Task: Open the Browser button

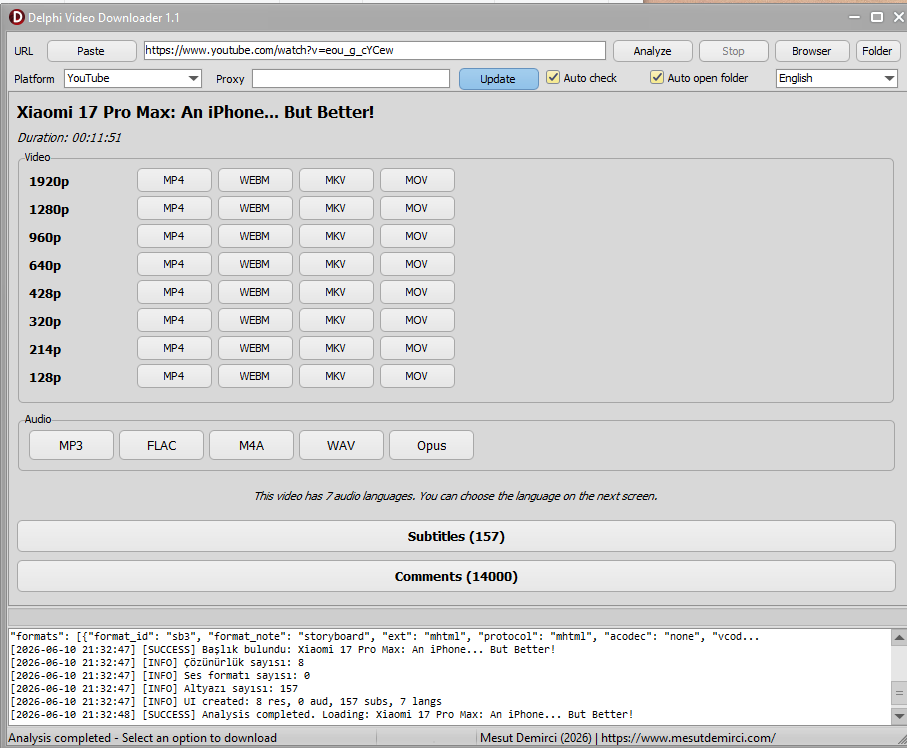Action: coord(812,51)
